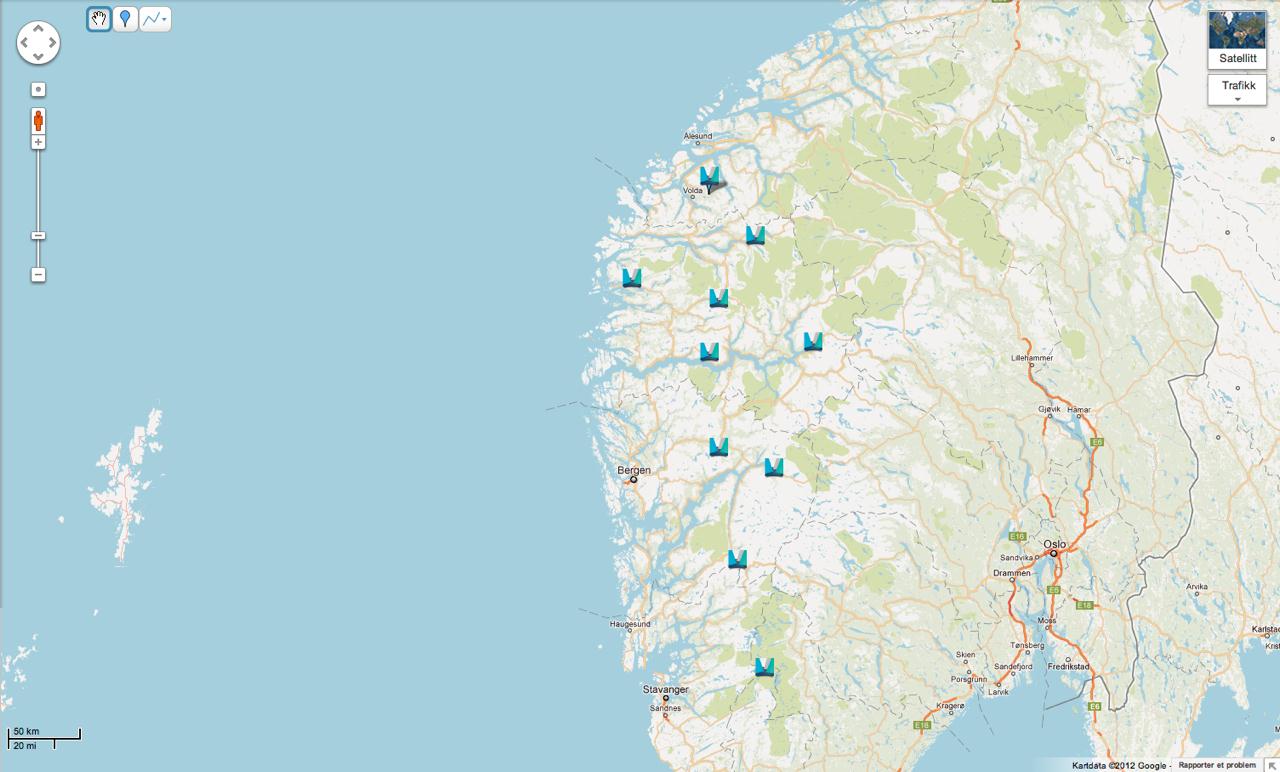This screenshot has height=772, width=1280.
Task: Click the Lillehammer town label
Action: tap(1033, 356)
